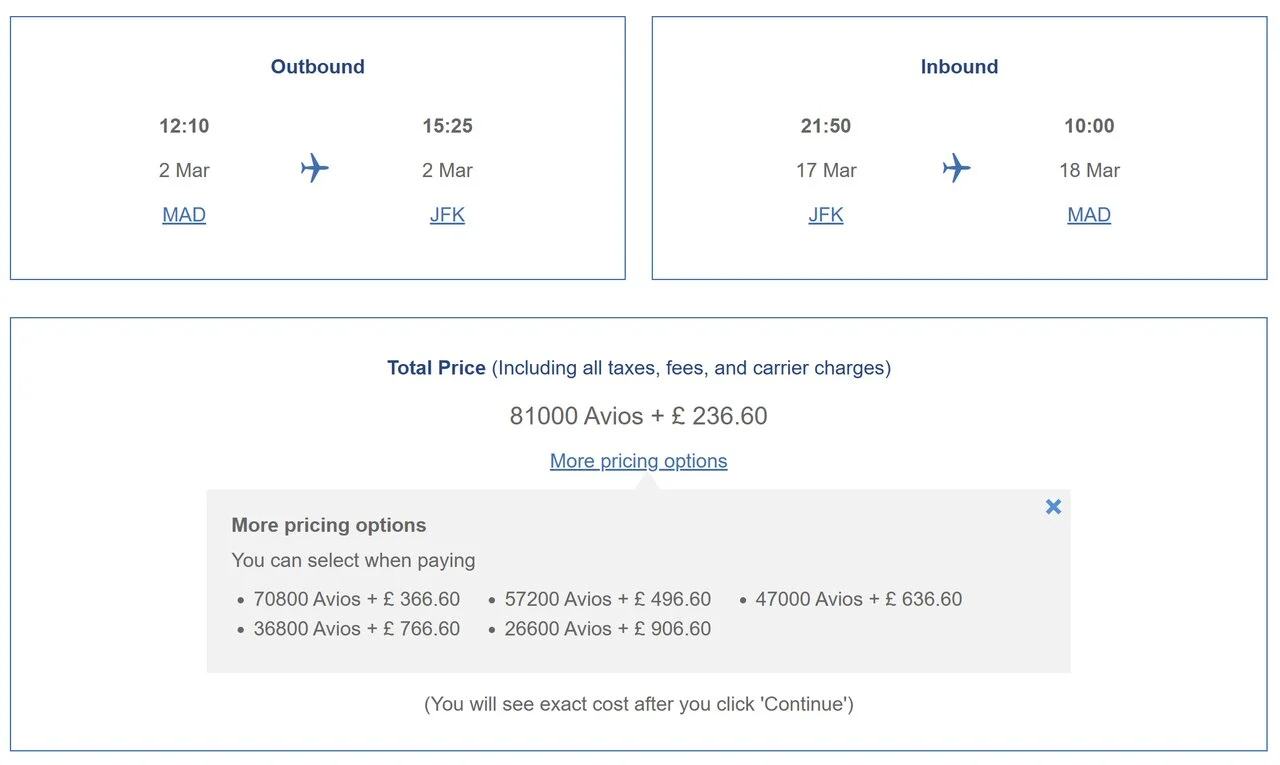Select the 57200 Avios + £ 496.60 option
The height and width of the screenshot is (765, 1280).
[x=608, y=599]
